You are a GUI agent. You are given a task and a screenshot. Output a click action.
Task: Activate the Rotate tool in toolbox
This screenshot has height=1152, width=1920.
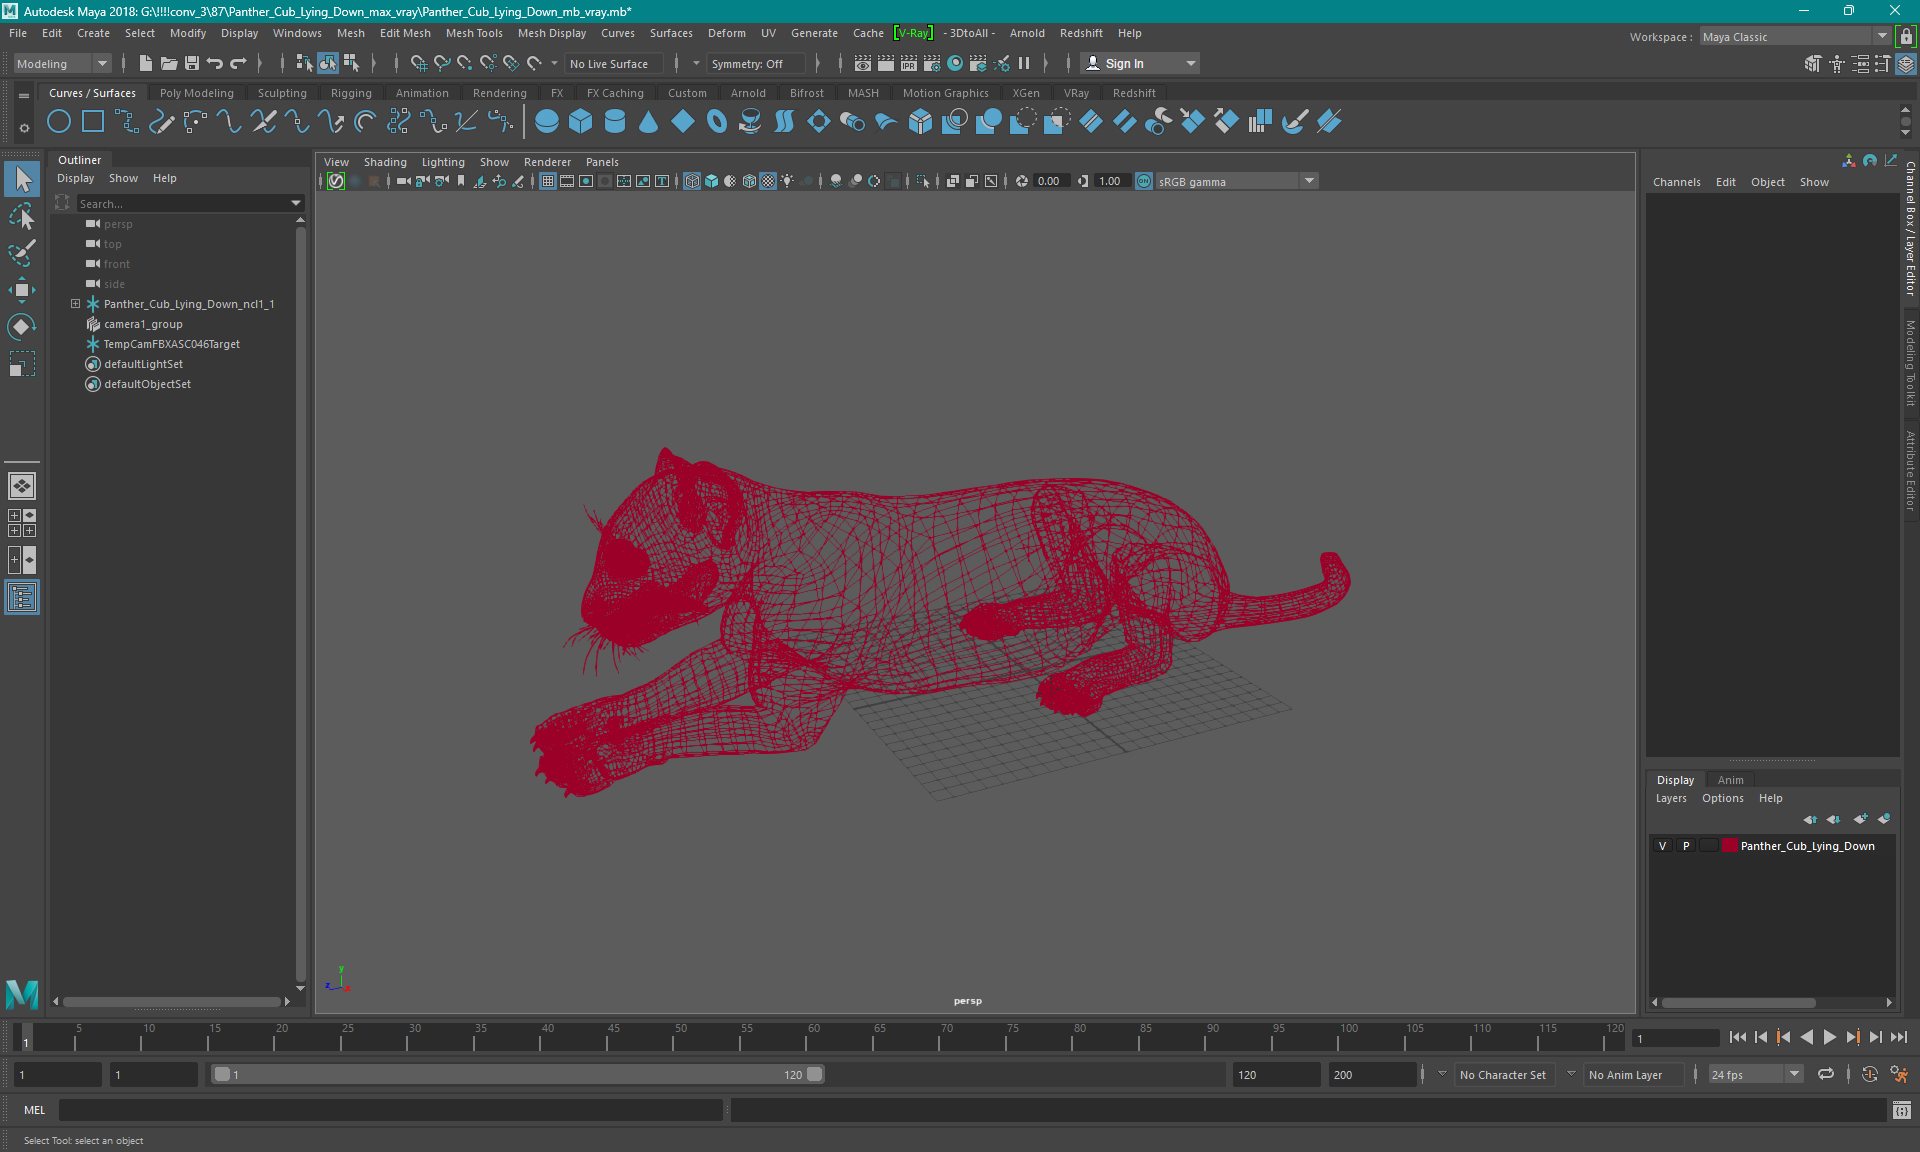(x=22, y=327)
